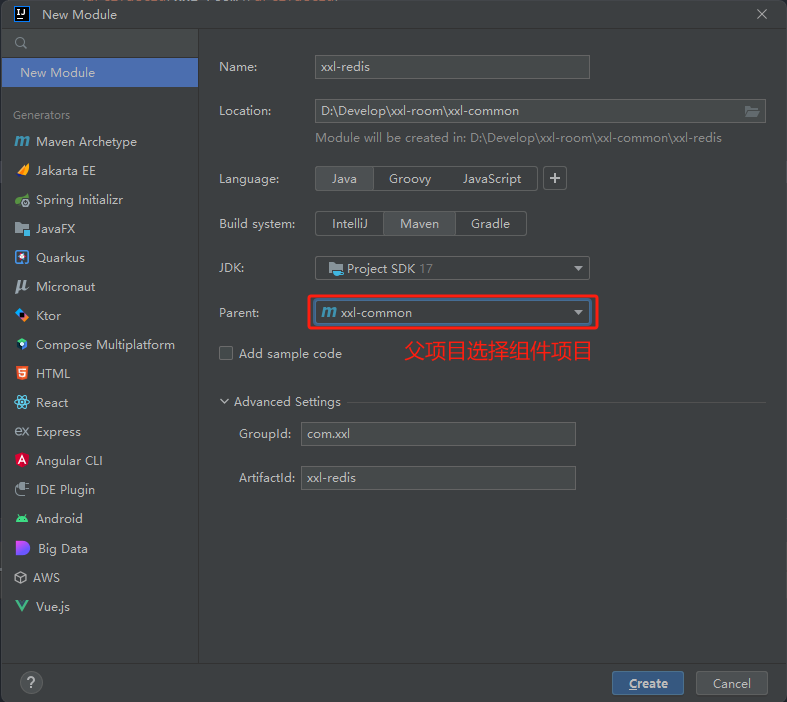Screen dimensions: 787x702
Task: Choose Maven build system
Action: click(x=419, y=224)
